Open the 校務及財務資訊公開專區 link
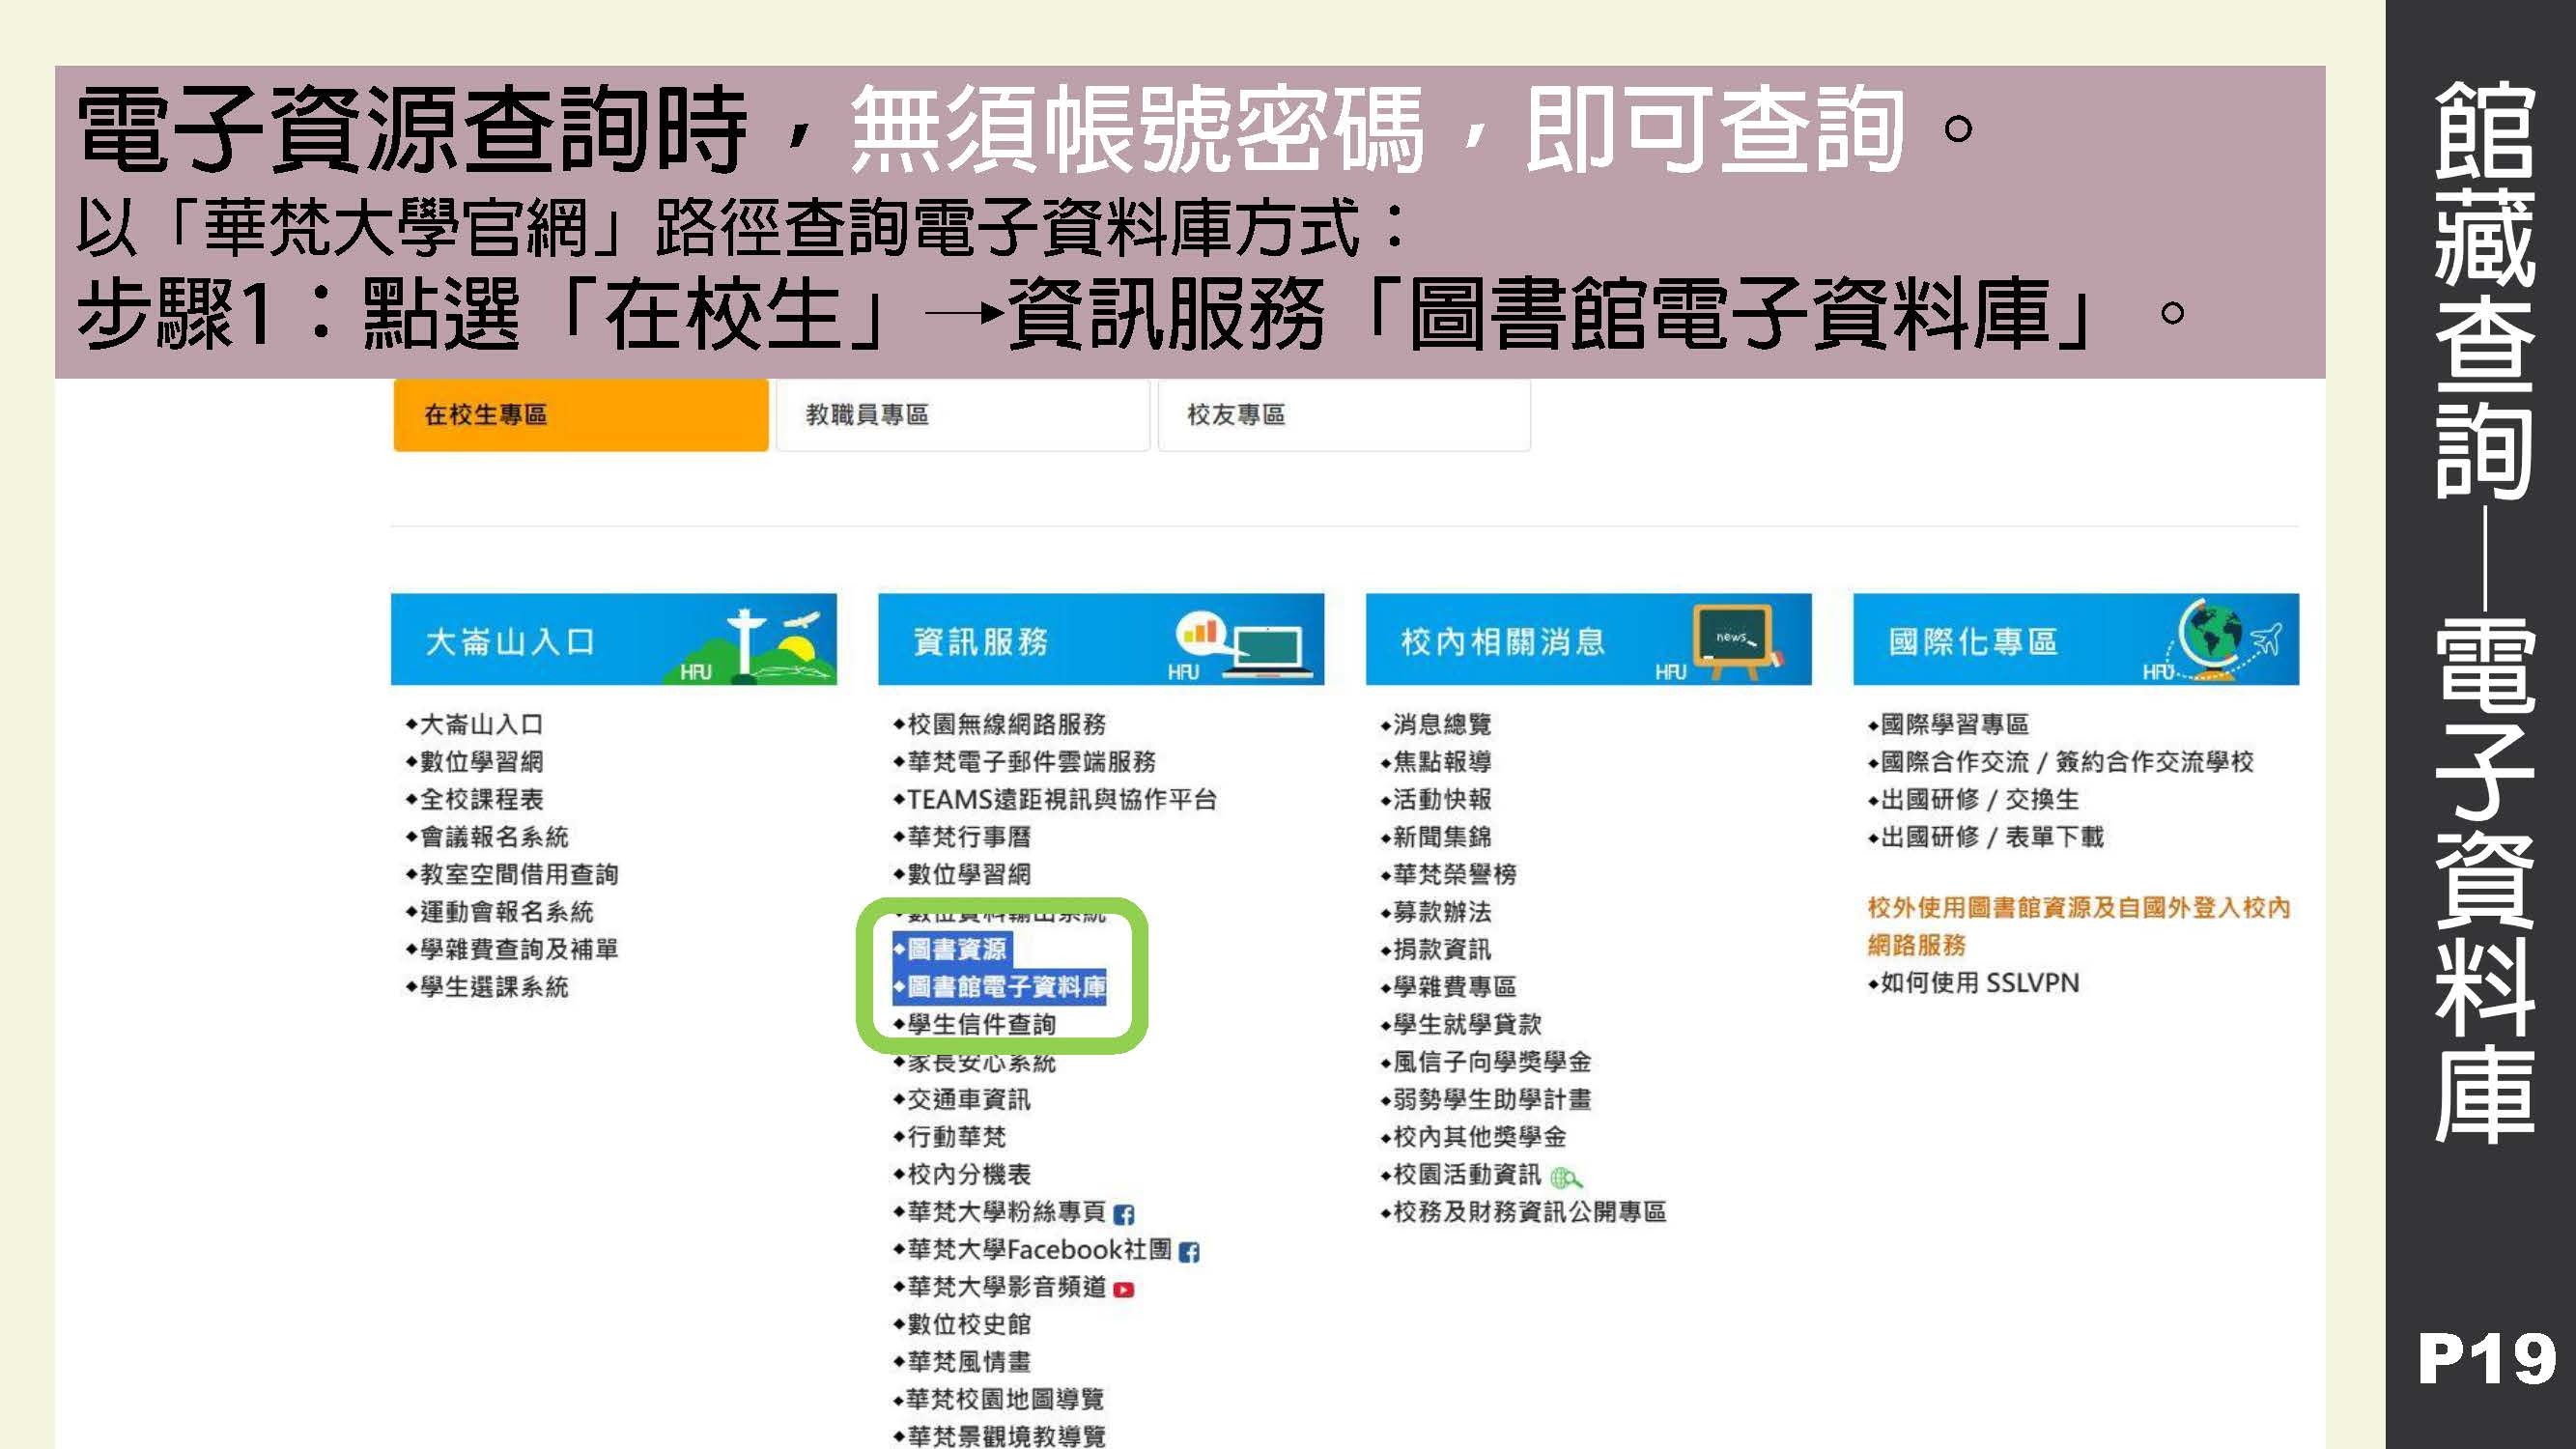Image resolution: width=2576 pixels, height=1449 pixels. (1530, 1212)
